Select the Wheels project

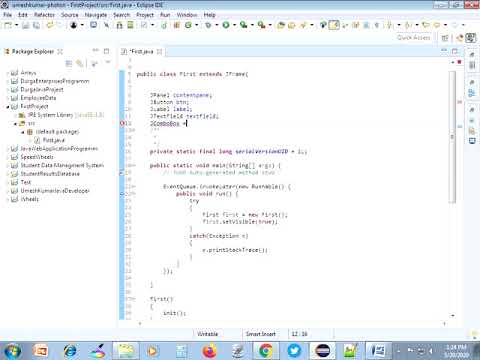click(x=29, y=199)
